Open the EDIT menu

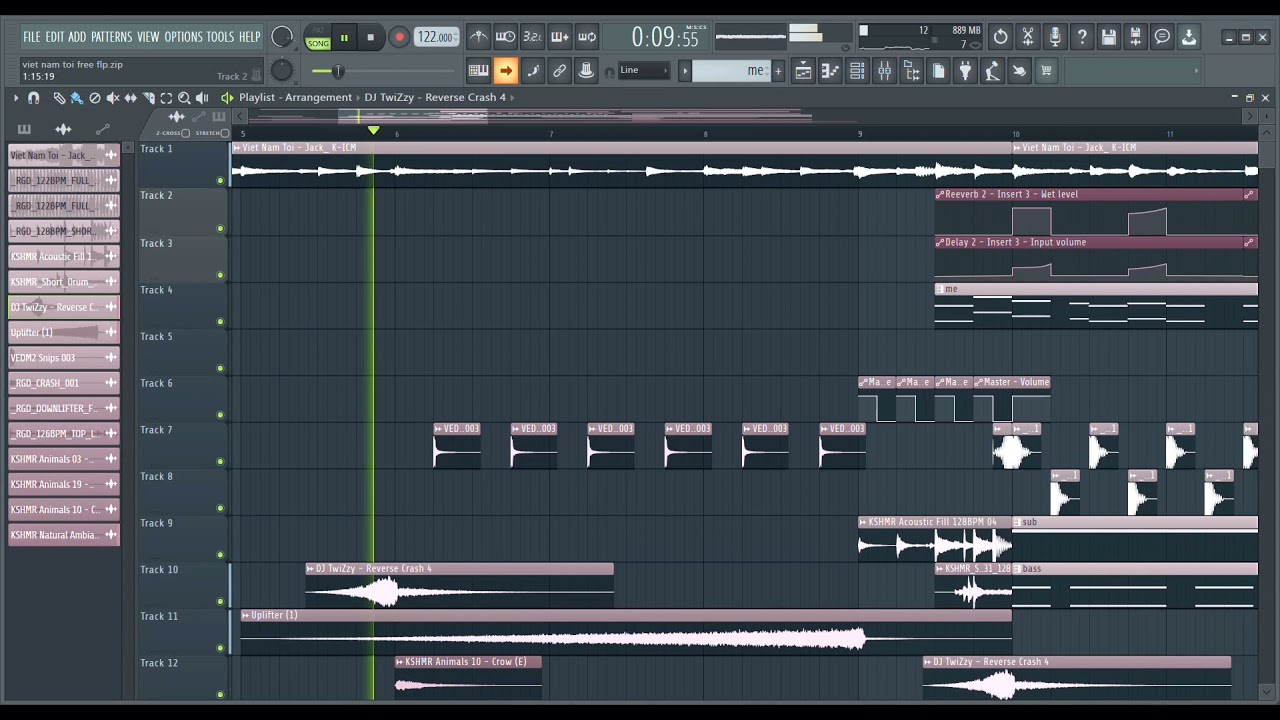coord(54,37)
